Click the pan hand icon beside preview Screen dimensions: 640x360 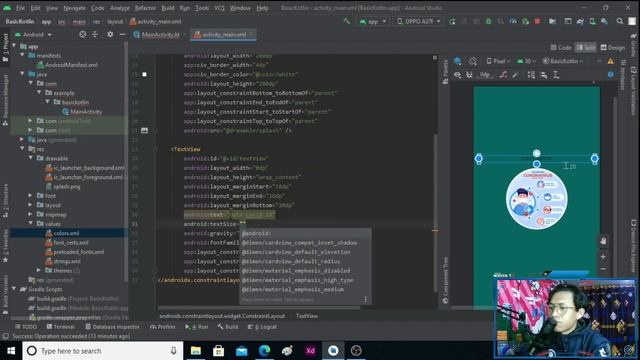[x=603, y=241]
